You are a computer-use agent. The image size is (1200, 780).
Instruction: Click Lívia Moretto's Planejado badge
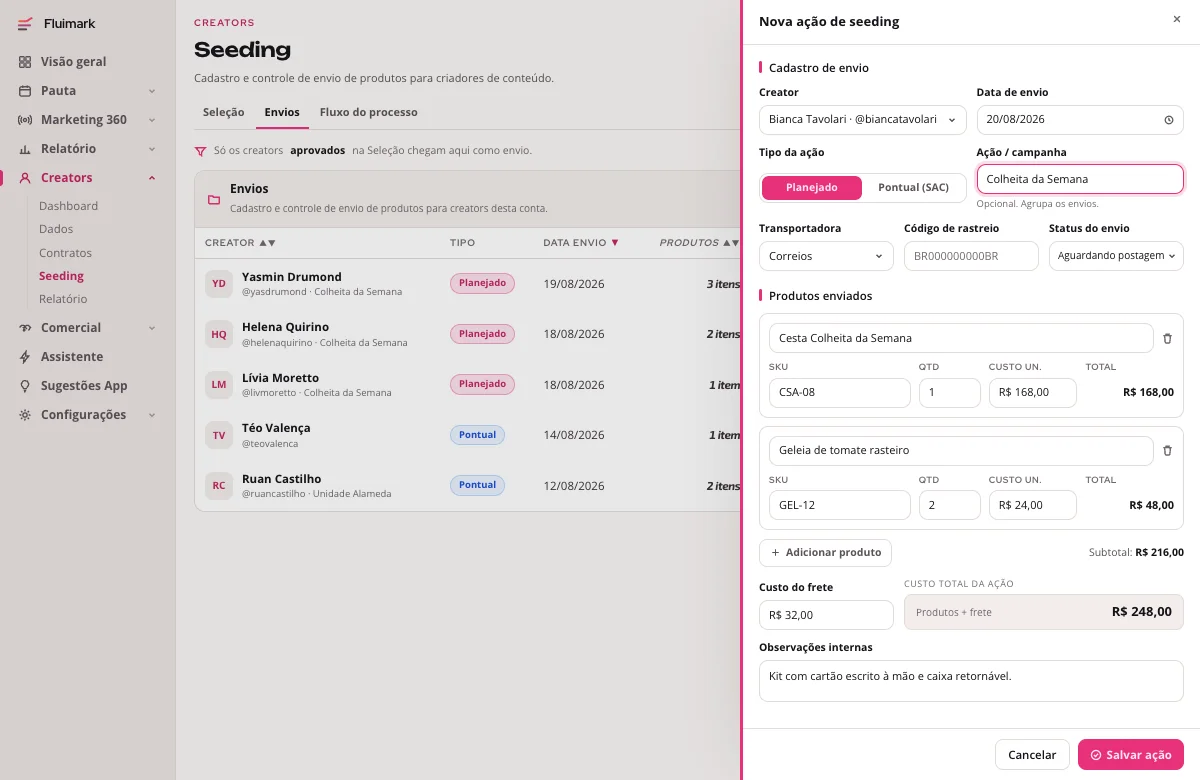click(482, 384)
